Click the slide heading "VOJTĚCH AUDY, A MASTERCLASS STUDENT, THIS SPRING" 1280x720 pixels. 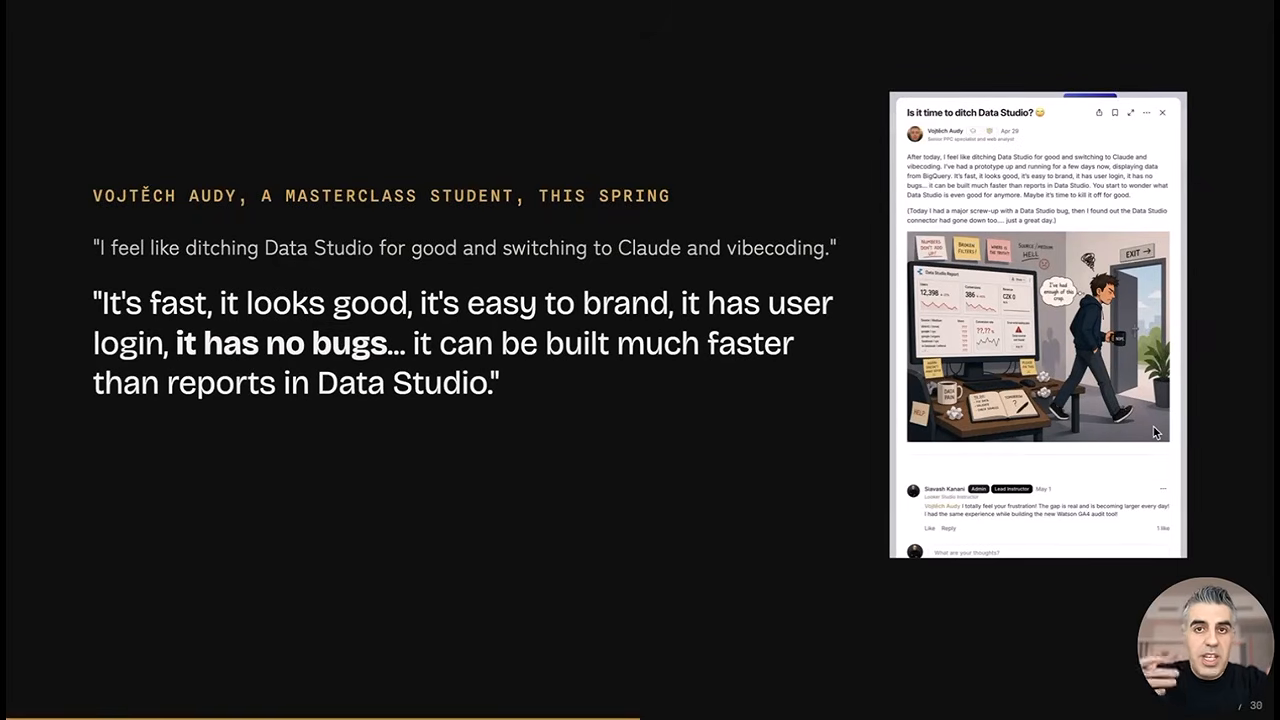381,196
